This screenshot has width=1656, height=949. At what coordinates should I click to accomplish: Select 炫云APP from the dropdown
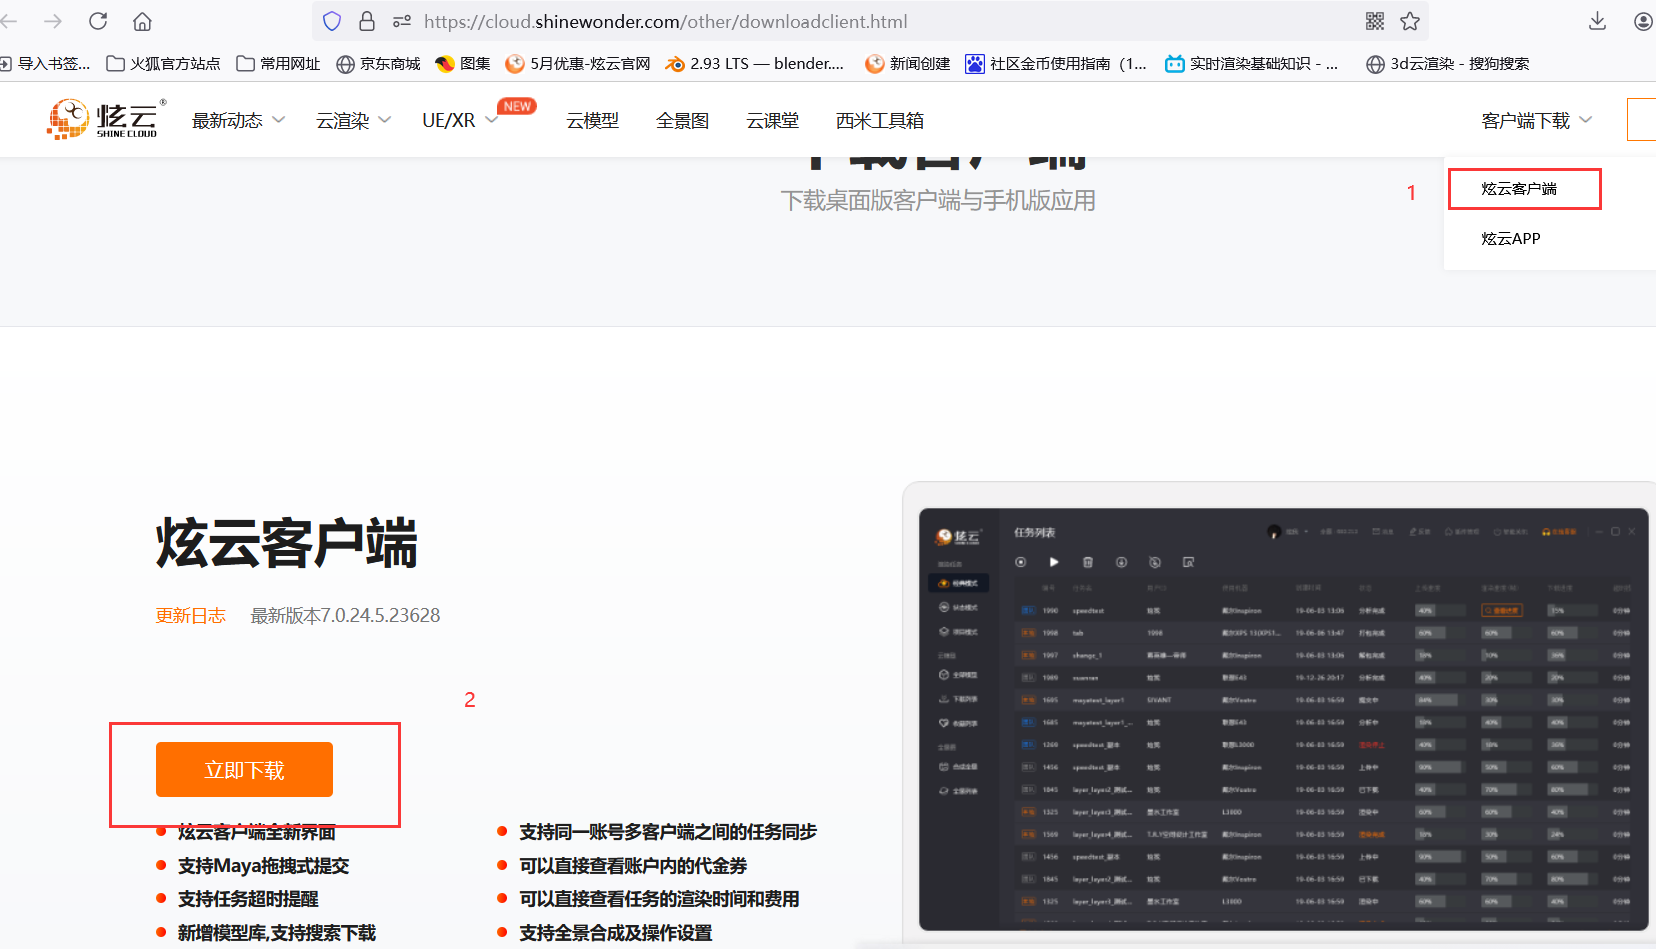[1511, 238]
